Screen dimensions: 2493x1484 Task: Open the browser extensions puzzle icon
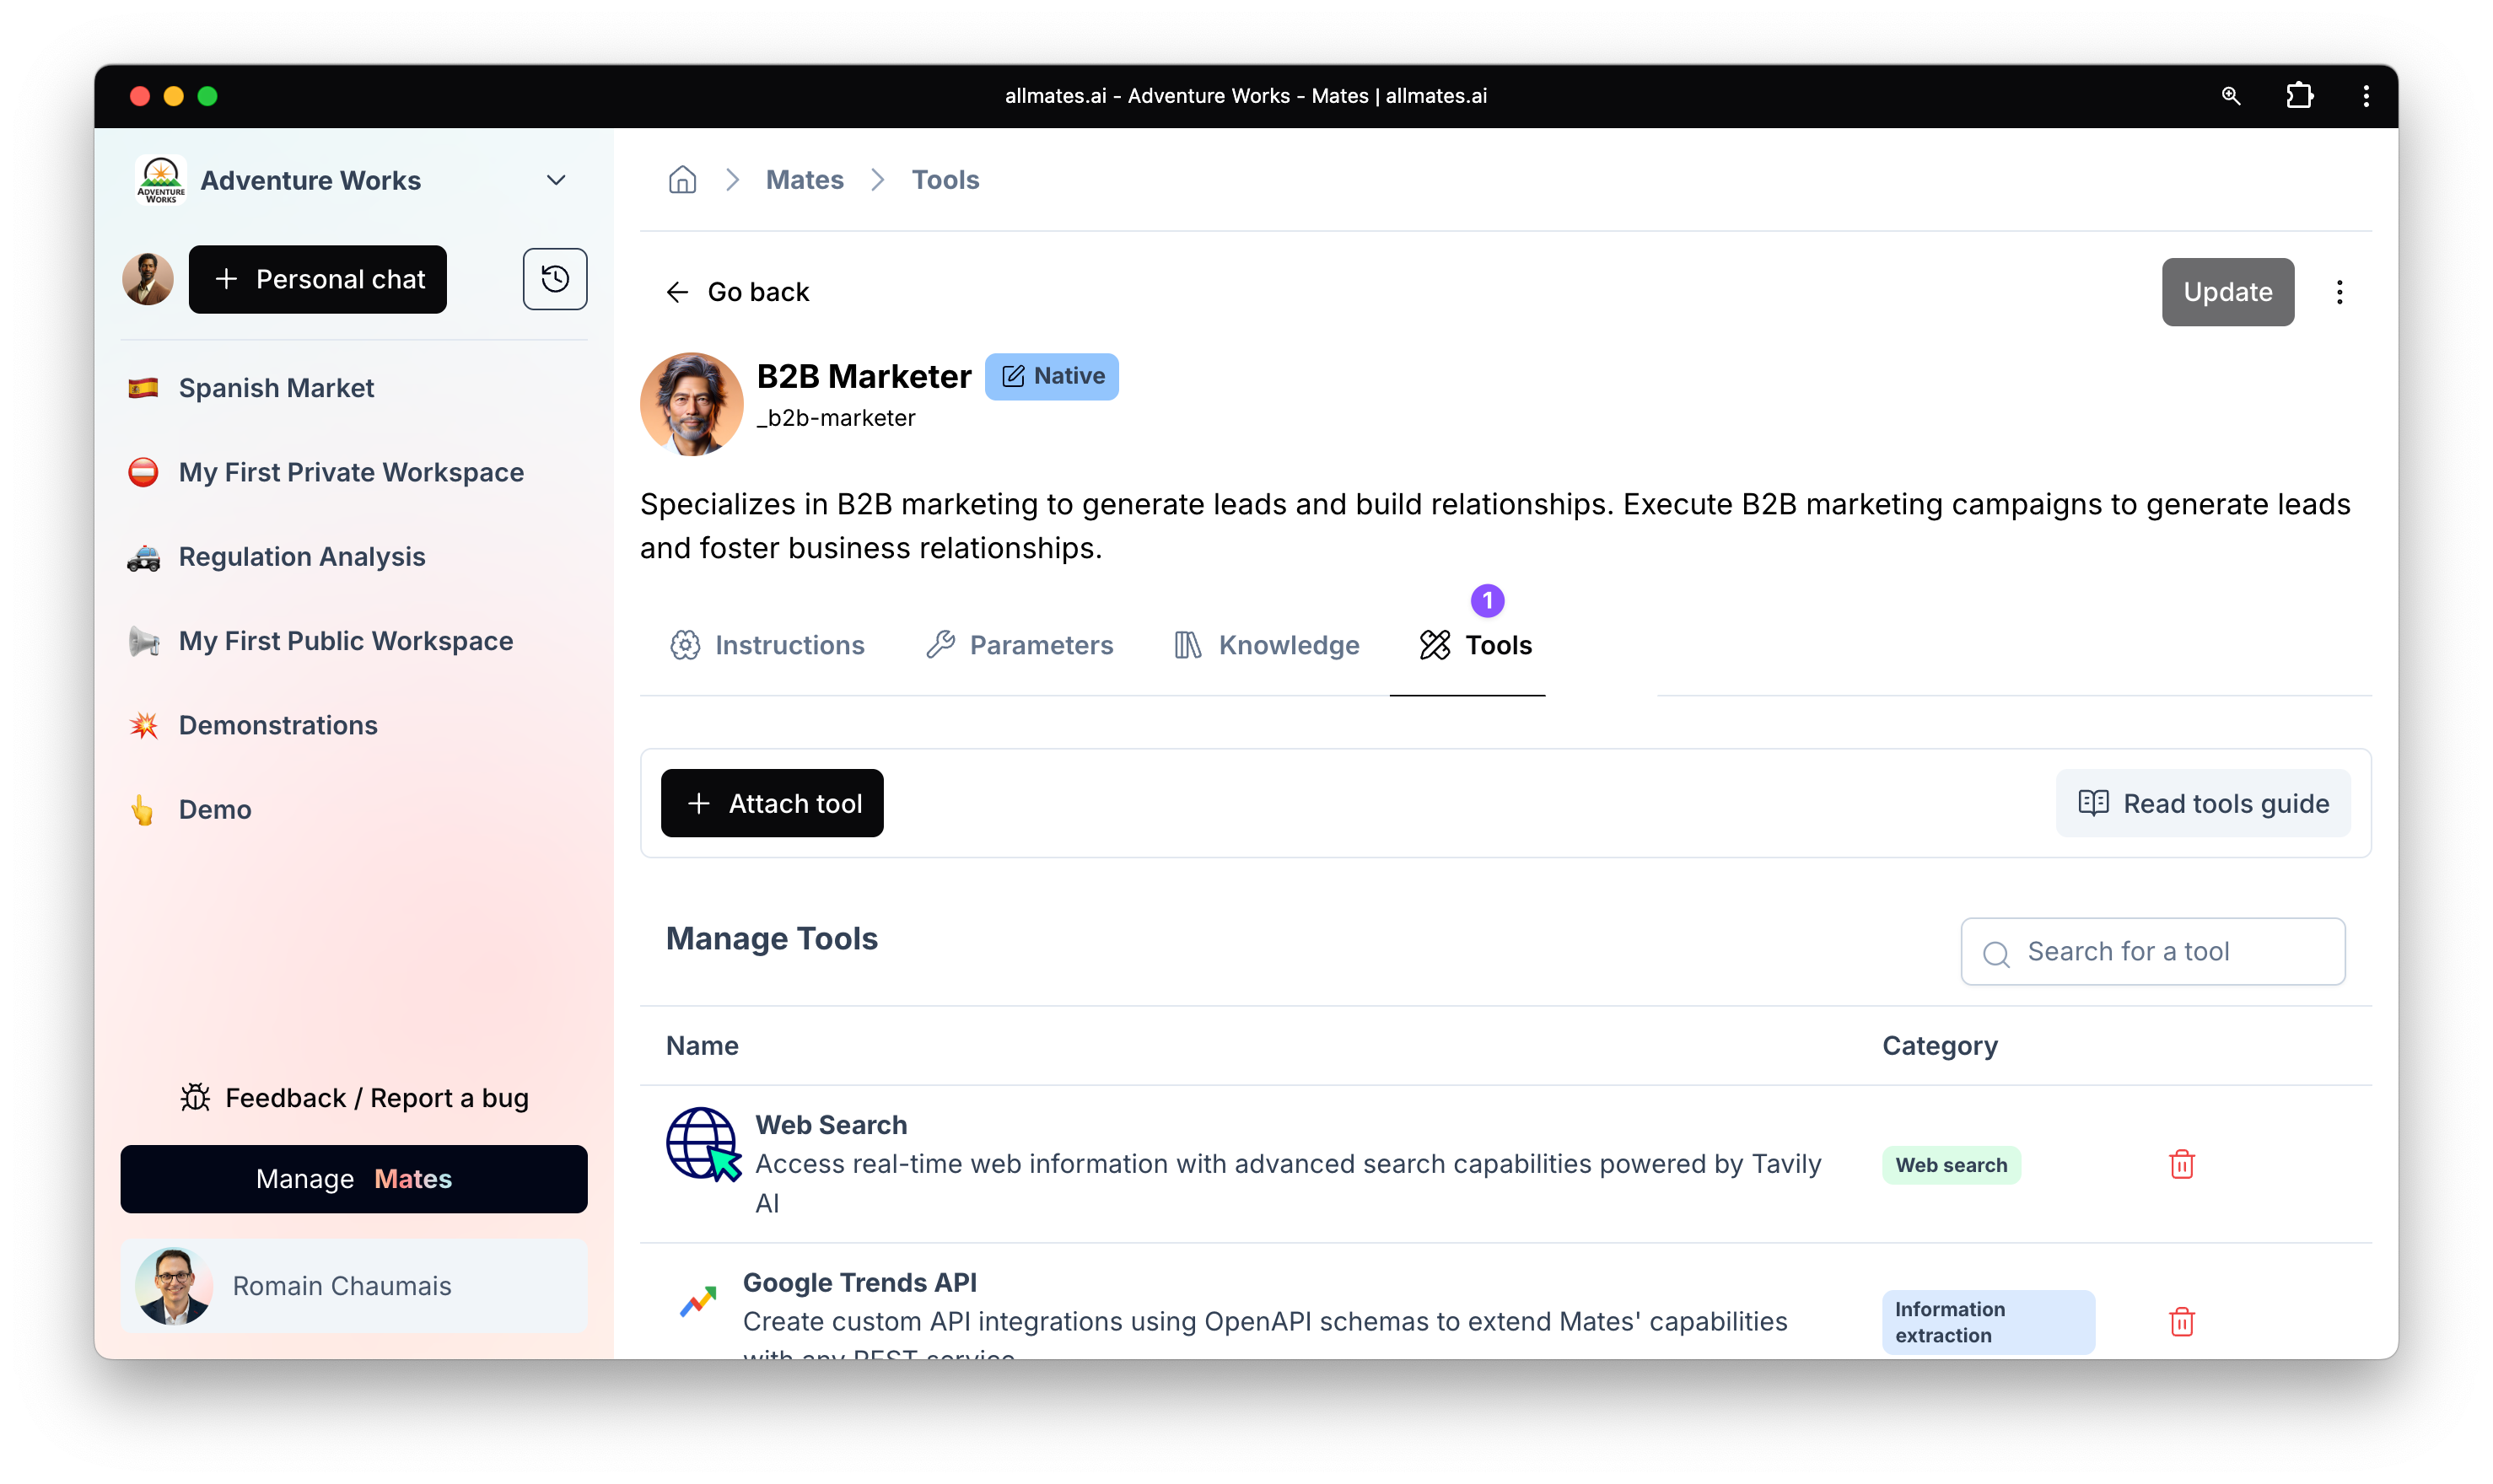pos(2299,96)
